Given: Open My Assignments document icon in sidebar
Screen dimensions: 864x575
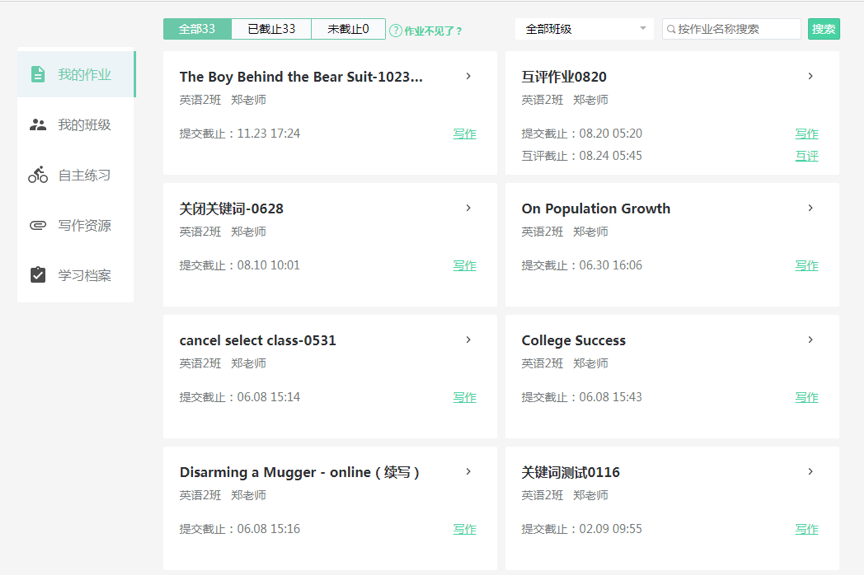Looking at the screenshot, I should (38, 74).
